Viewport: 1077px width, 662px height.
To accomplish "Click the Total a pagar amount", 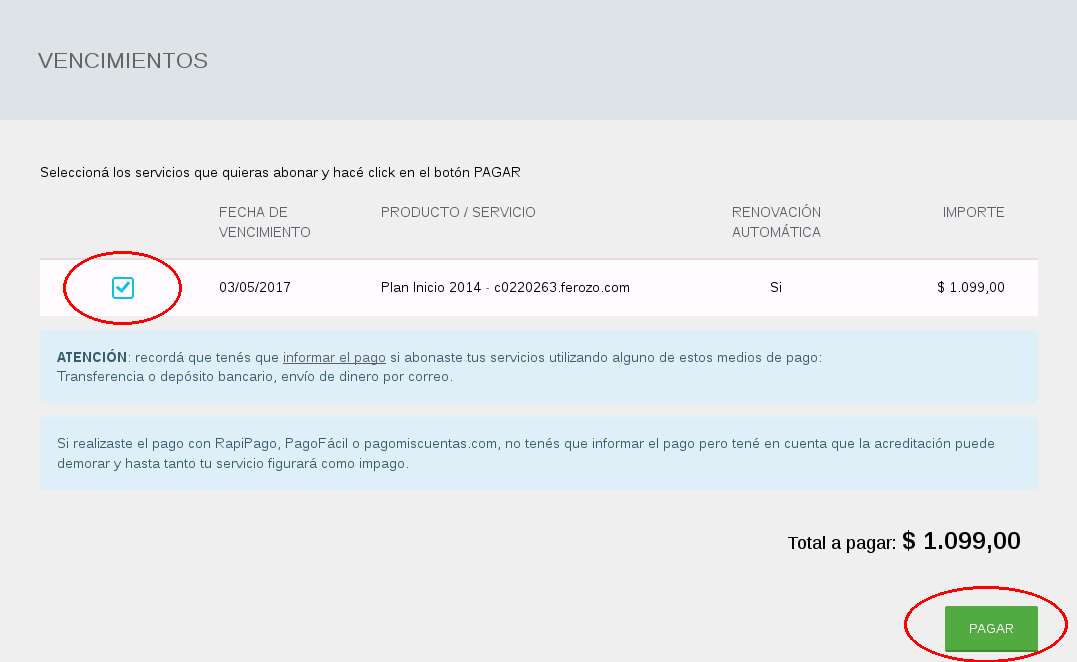I will click(x=961, y=541).
